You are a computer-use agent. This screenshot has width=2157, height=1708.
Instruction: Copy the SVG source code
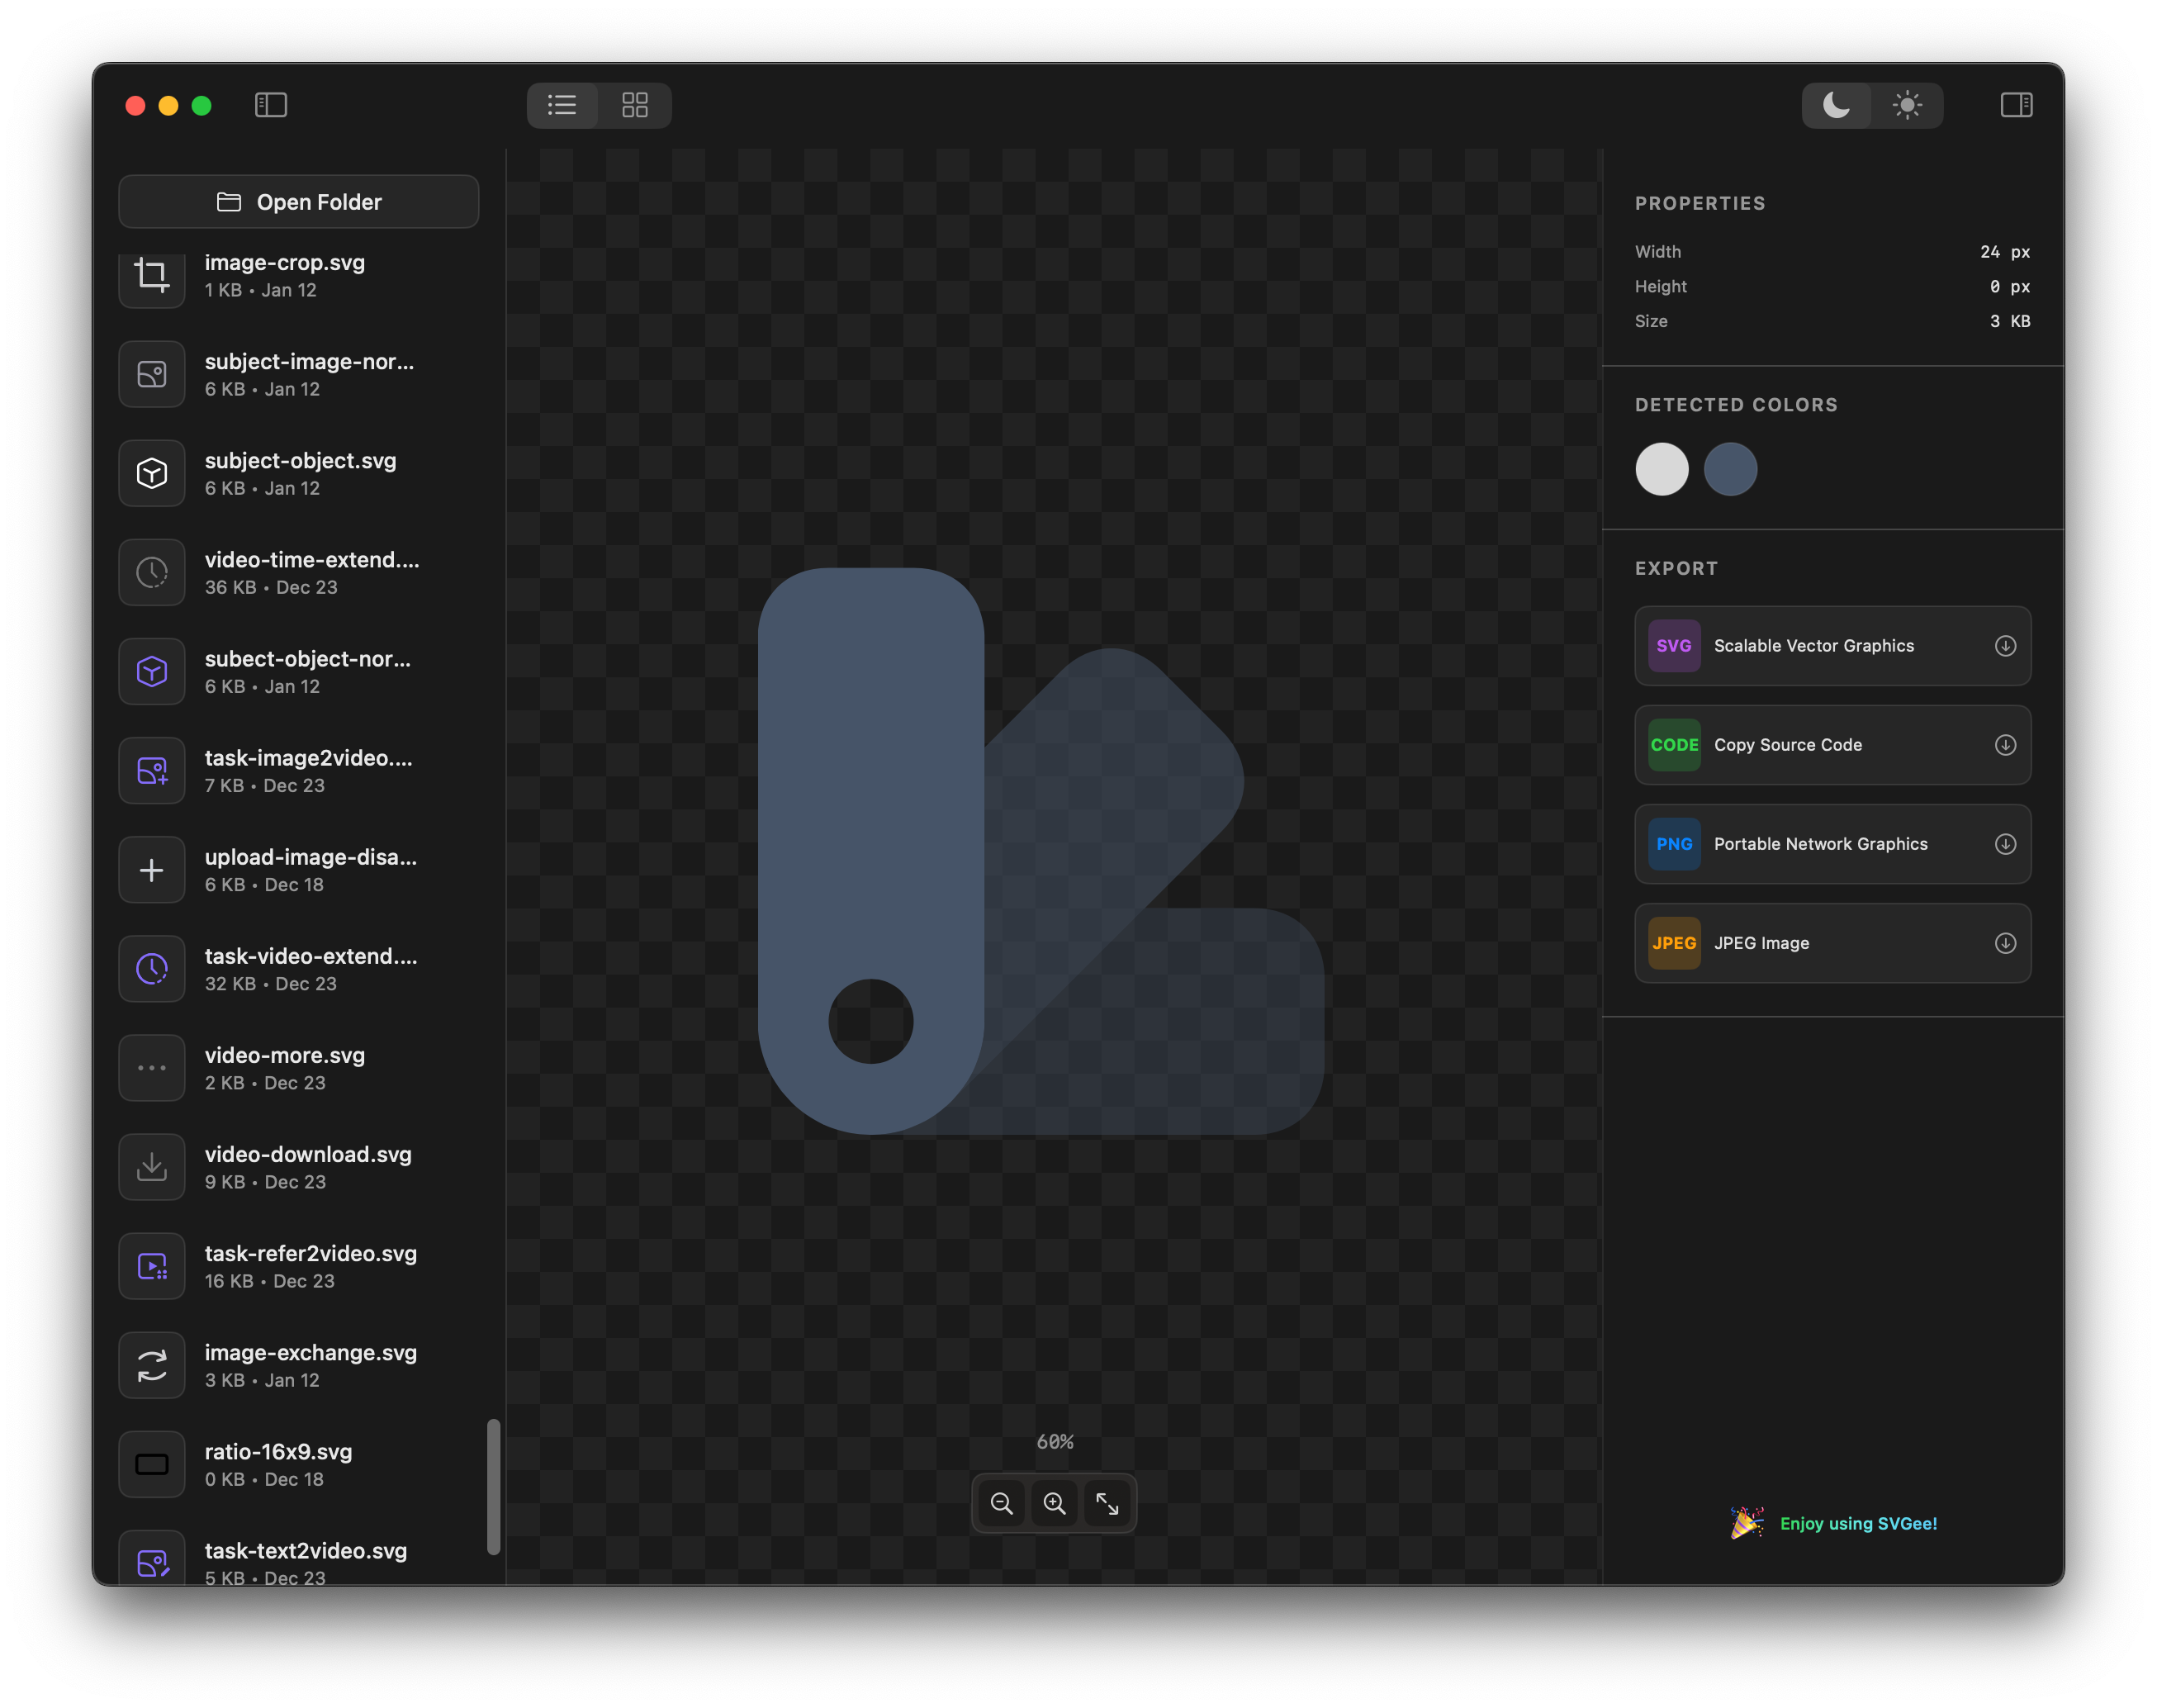(2006, 745)
